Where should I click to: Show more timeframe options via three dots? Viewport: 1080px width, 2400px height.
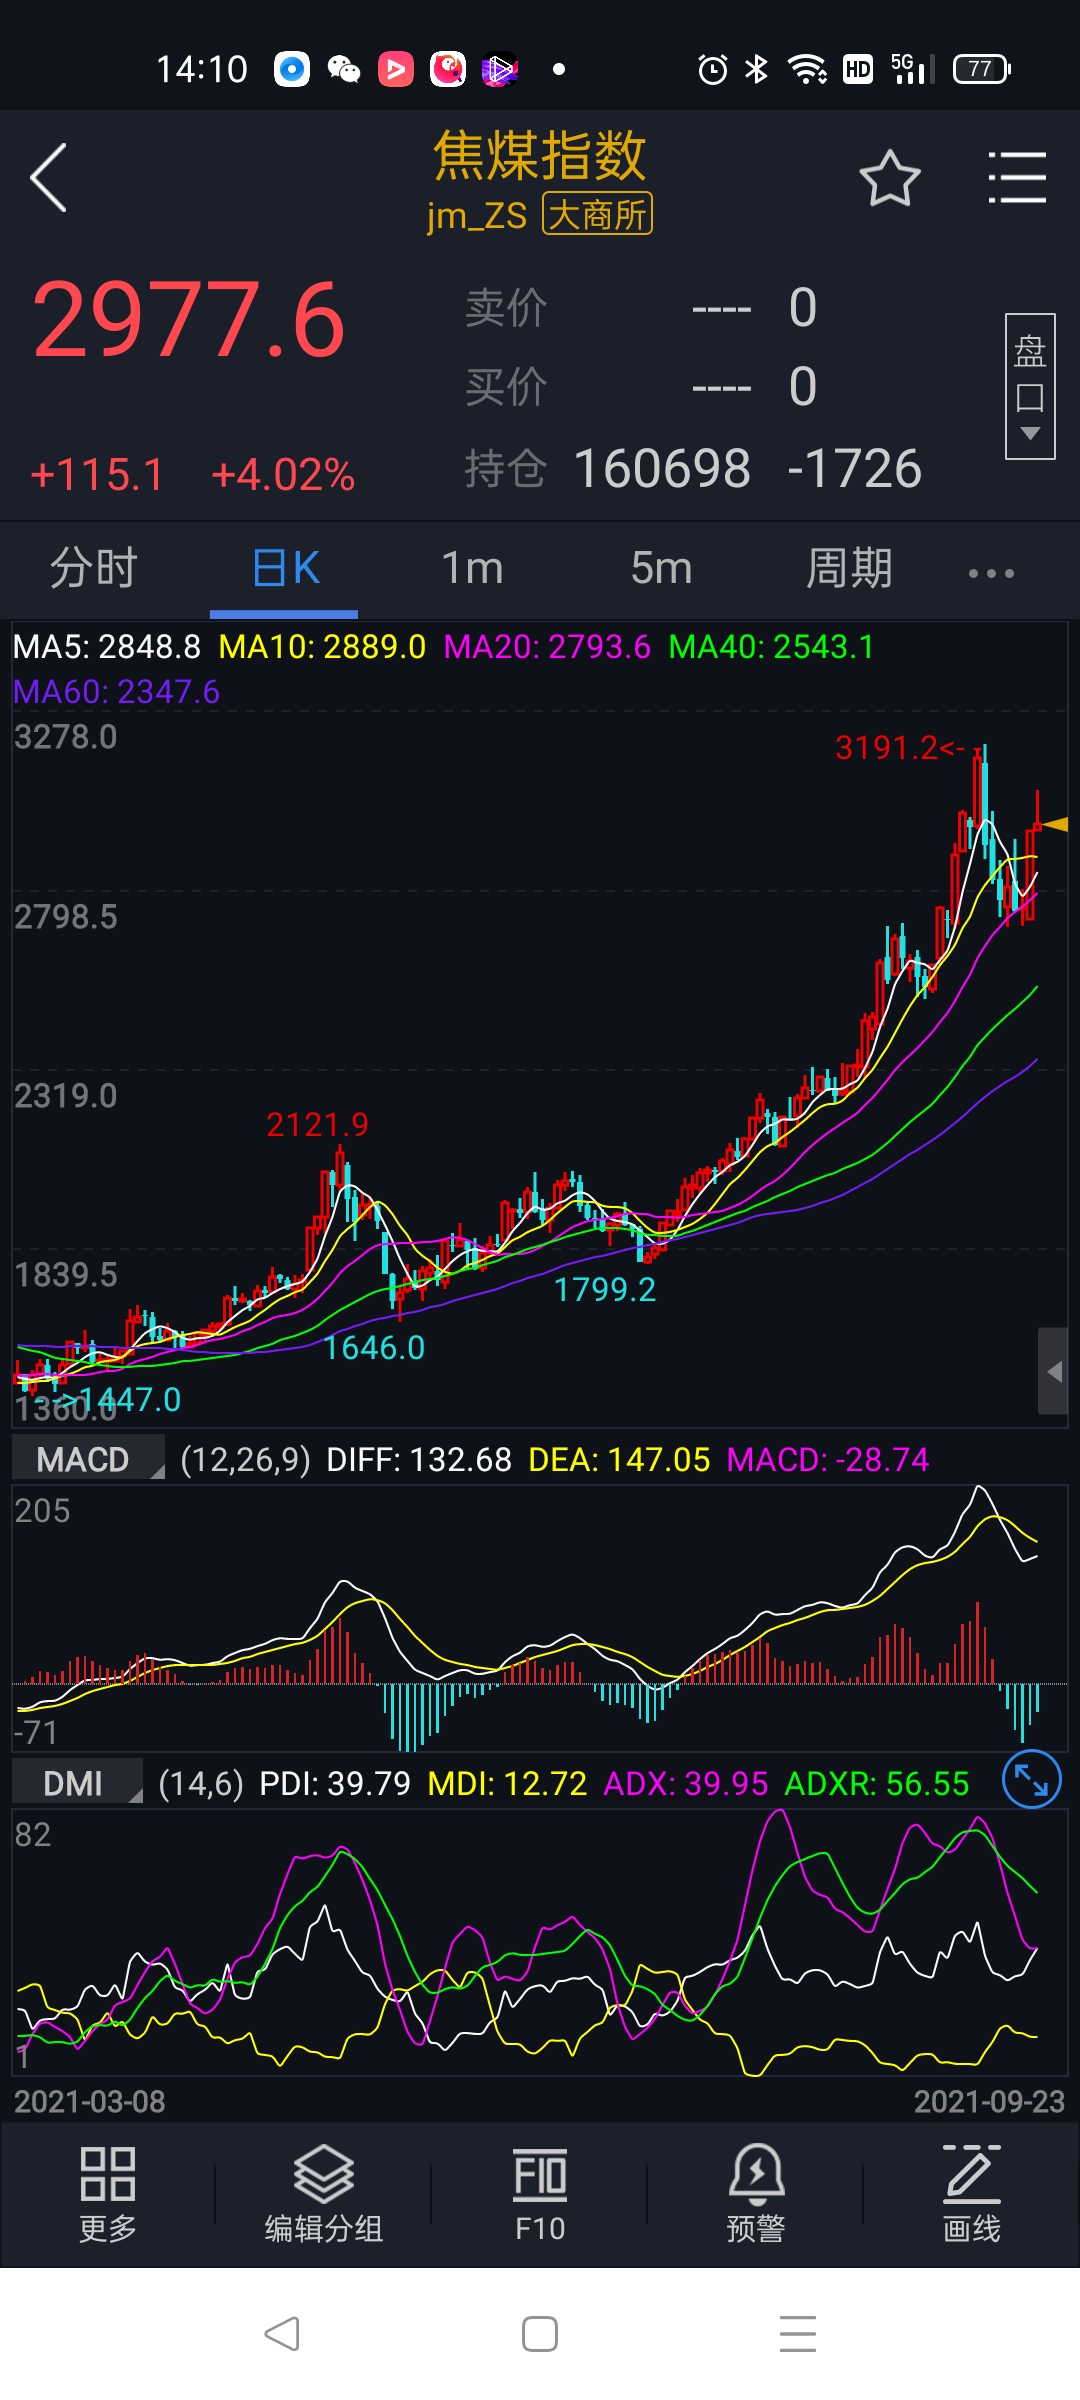(x=991, y=573)
